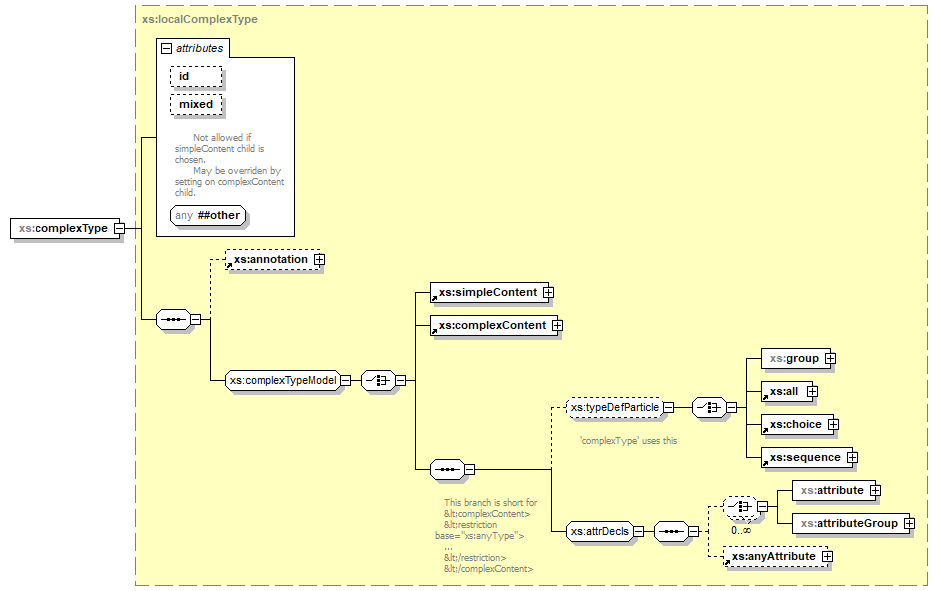Viewport: 938px width, 591px height.
Task: Click the mixed attribute box
Action: click(x=196, y=104)
